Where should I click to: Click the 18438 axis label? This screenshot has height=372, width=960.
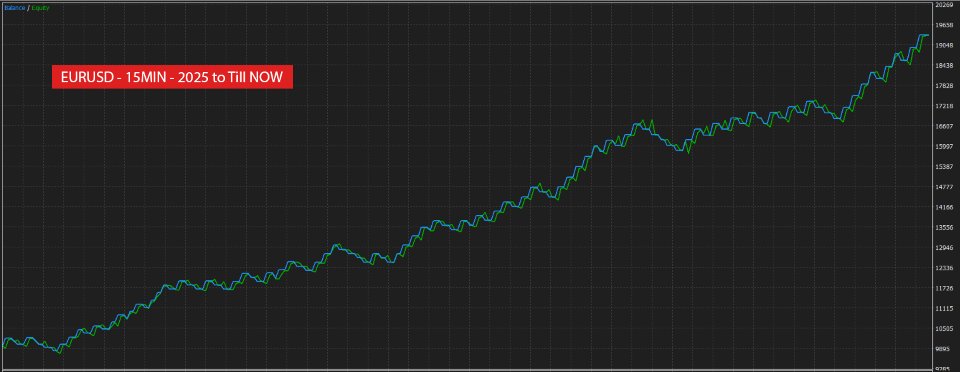coord(945,65)
